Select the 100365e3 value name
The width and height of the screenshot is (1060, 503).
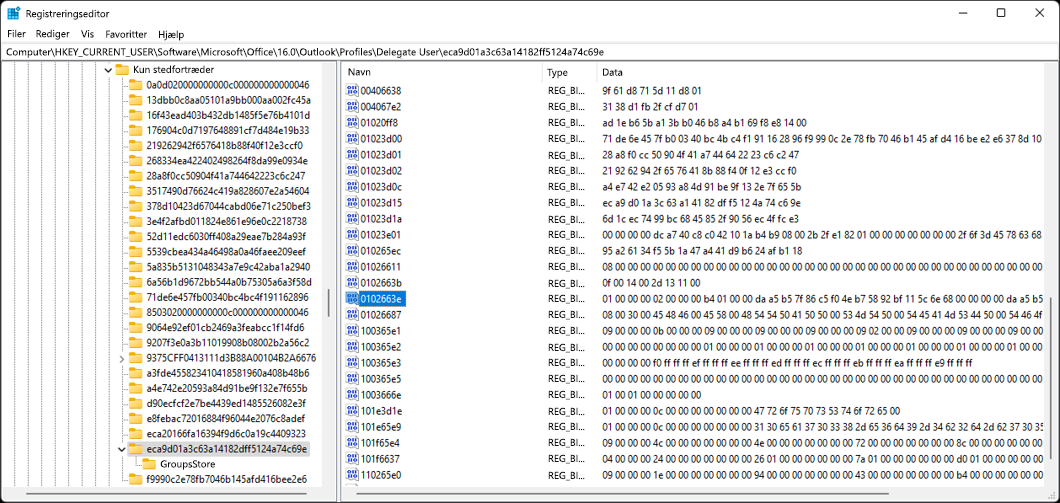(x=381, y=362)
